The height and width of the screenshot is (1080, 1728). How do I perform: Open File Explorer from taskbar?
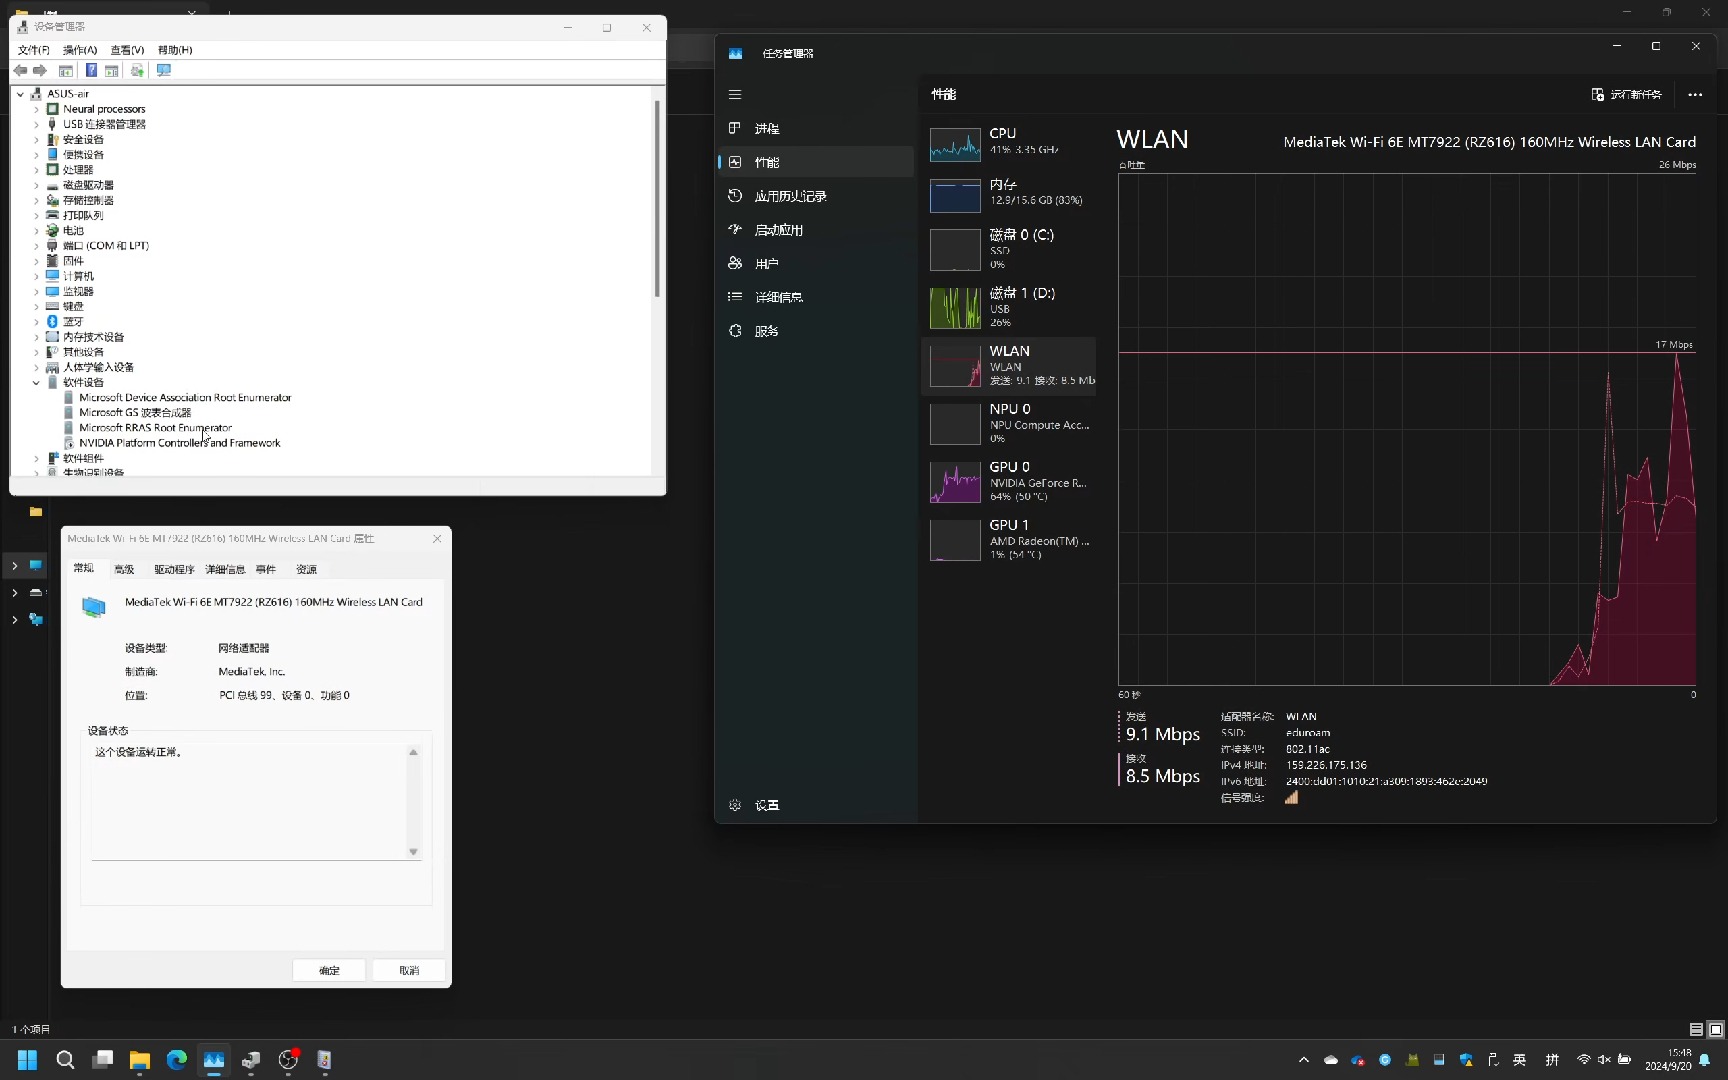(x=139, y=1060)
